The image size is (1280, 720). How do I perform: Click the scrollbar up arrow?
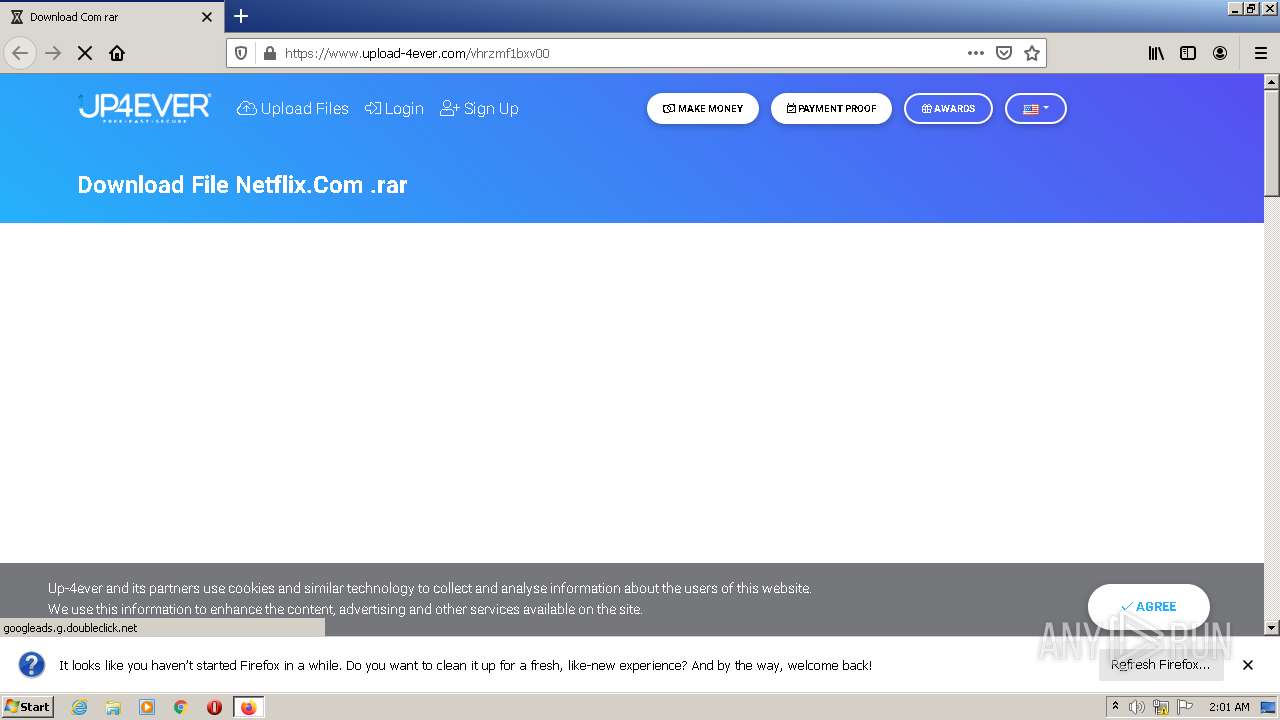(1272, 82)
